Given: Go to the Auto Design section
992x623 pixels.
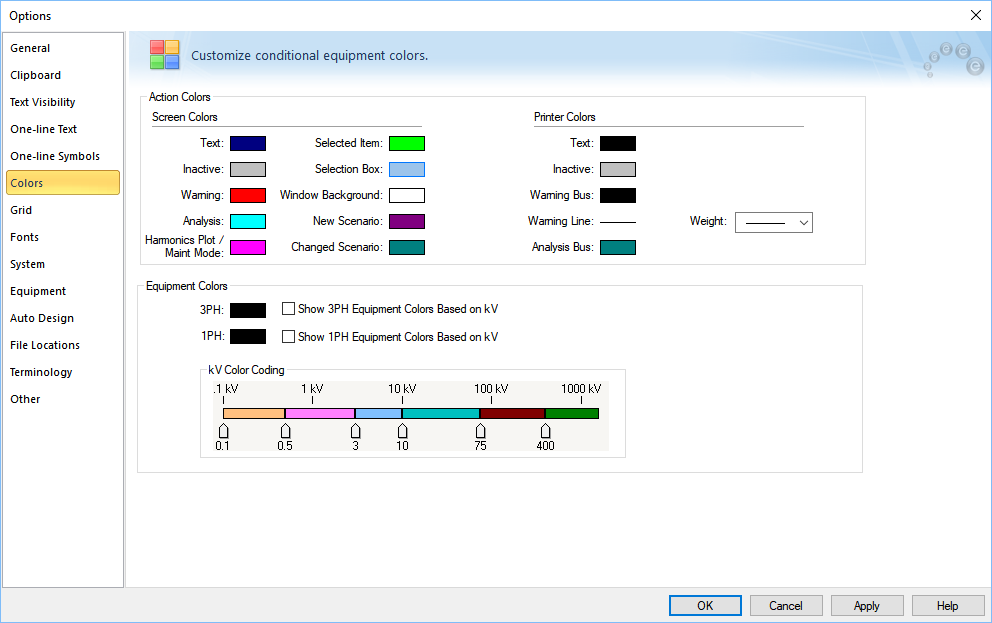Looking at the screenshot, I should click(x=42, y=318).
